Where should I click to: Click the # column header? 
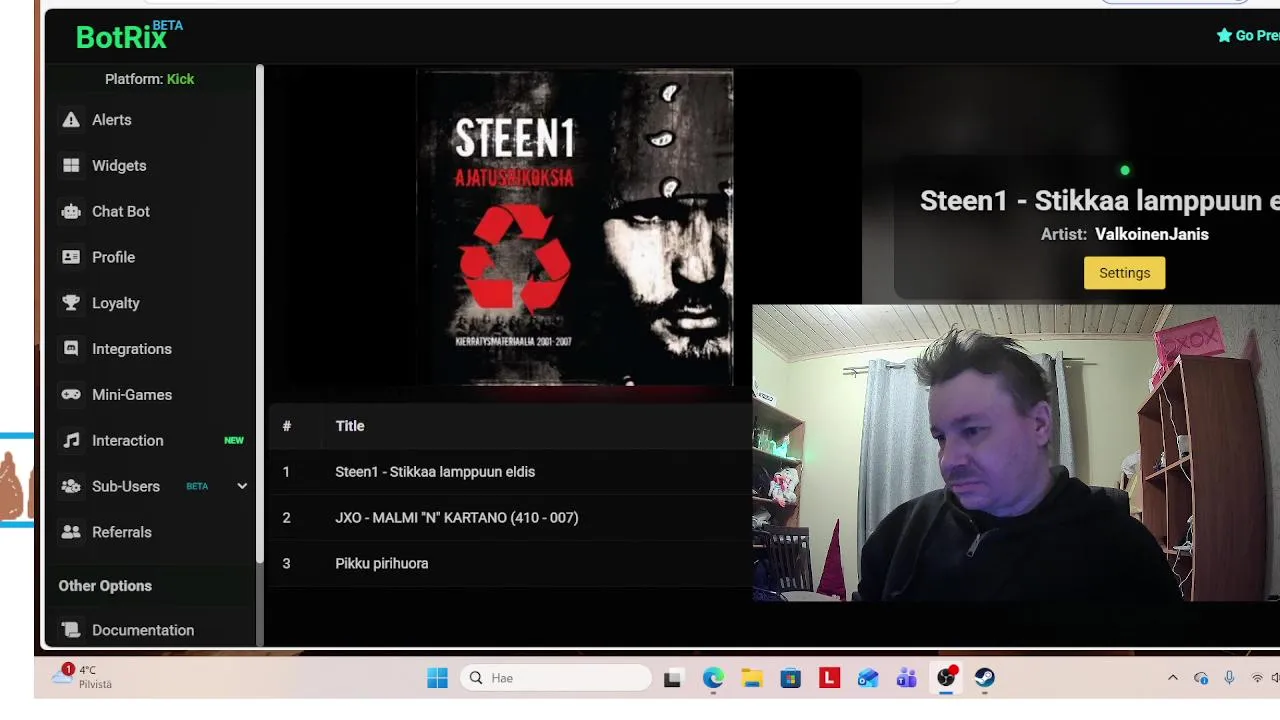[x=286, y=426]
